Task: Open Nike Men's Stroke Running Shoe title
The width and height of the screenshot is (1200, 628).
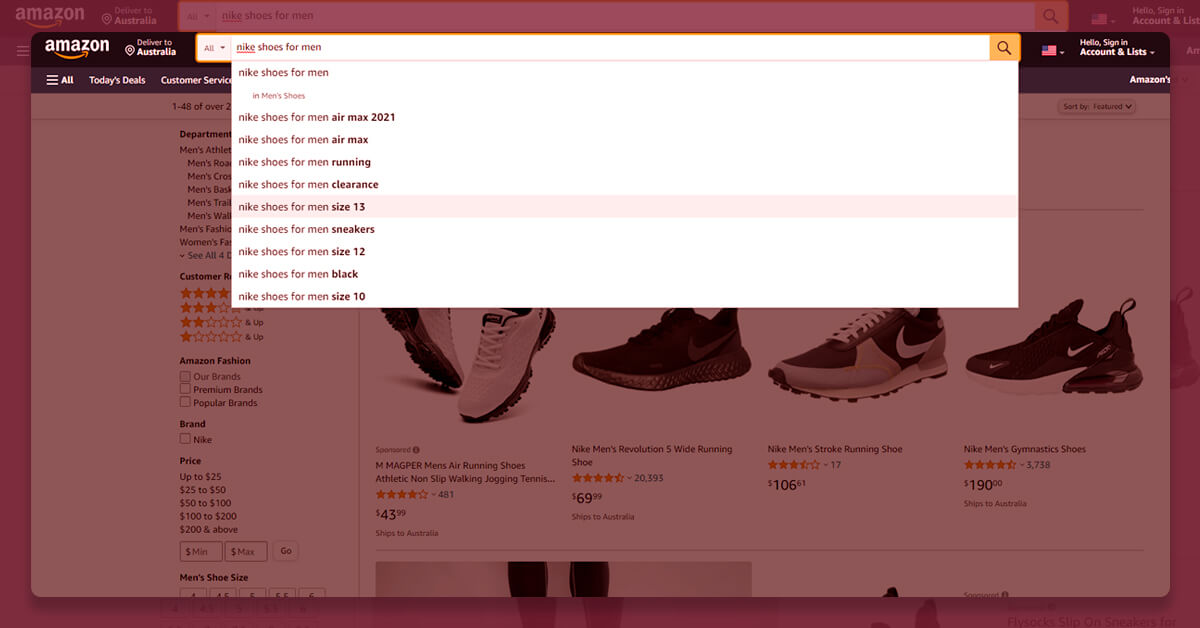Action: pyautogui.click(x=835, y=449)
